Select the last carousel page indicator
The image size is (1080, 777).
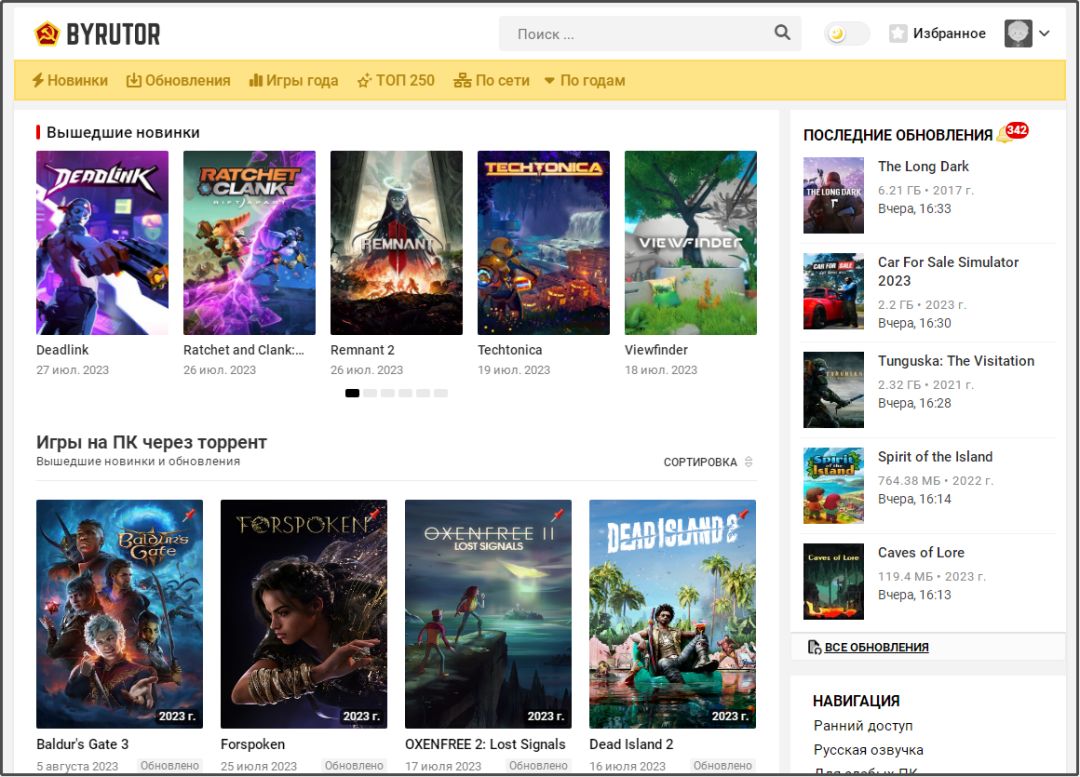441,393
